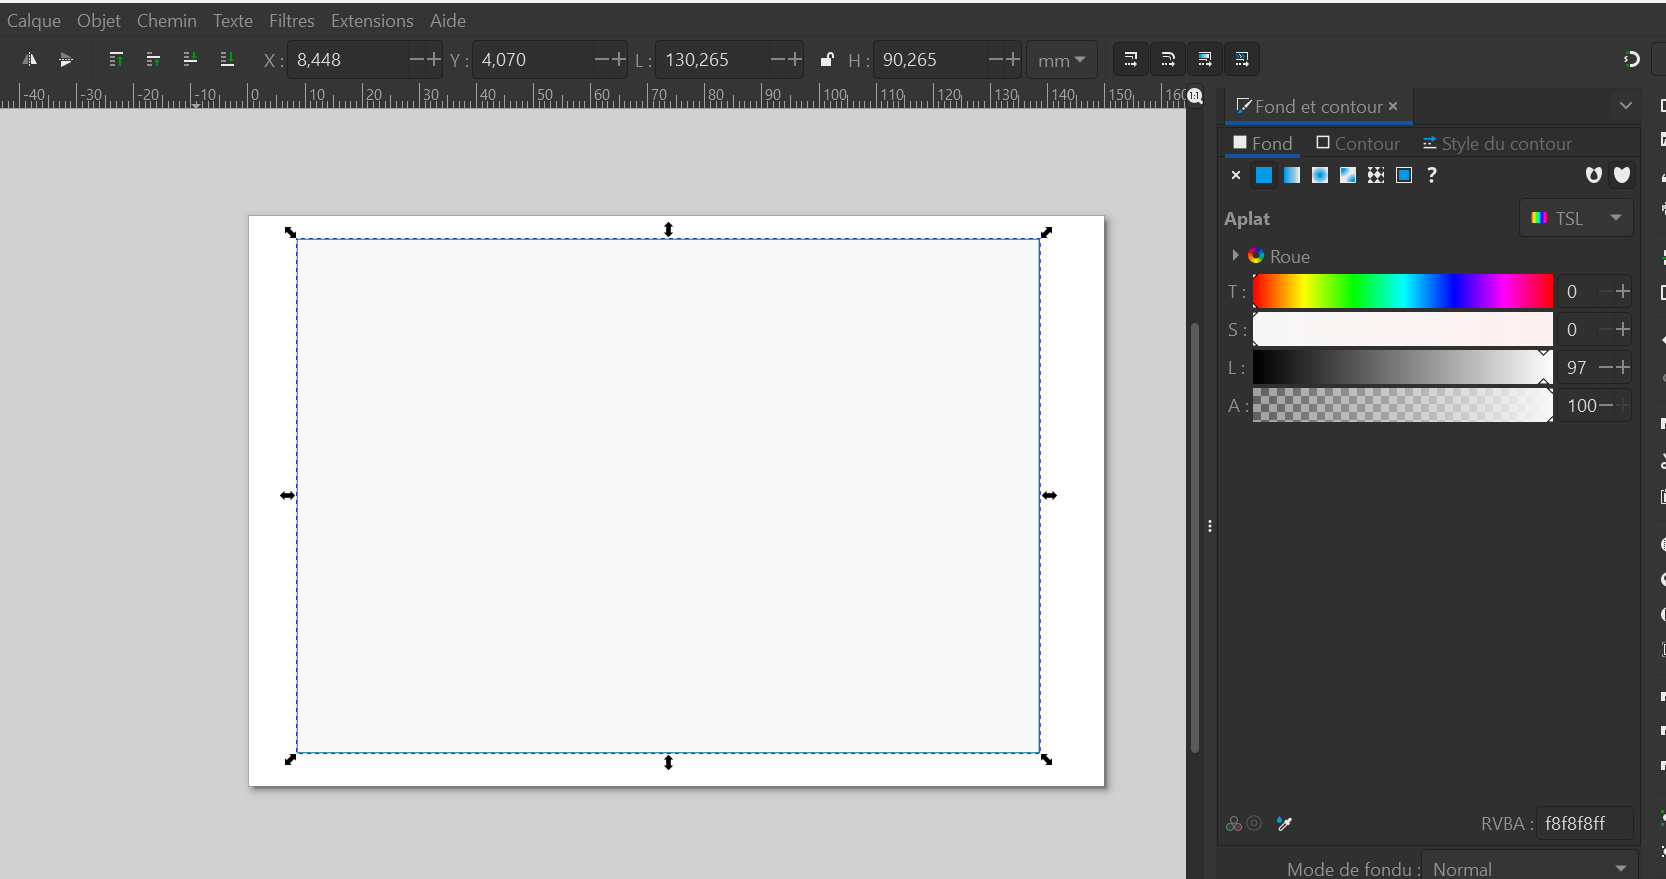Select pattern fill icon

coord(1376,175)
